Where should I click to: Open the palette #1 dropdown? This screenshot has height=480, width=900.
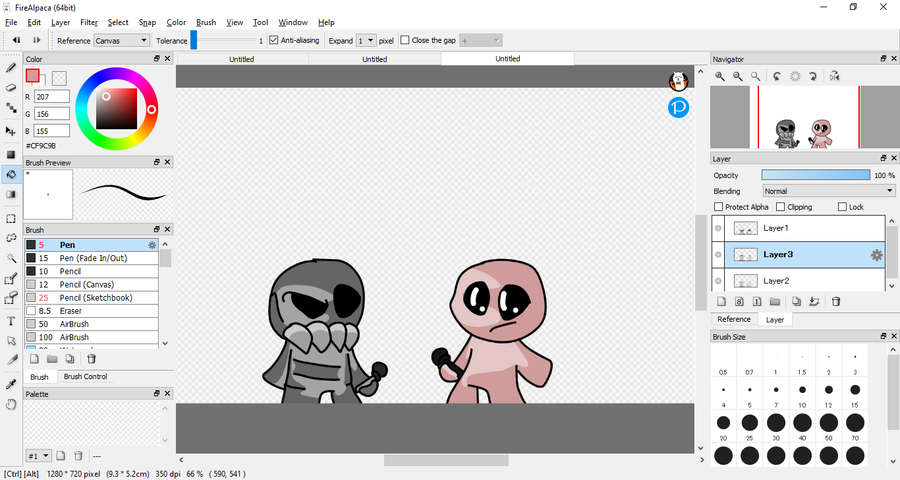click(x=39, y=456)
